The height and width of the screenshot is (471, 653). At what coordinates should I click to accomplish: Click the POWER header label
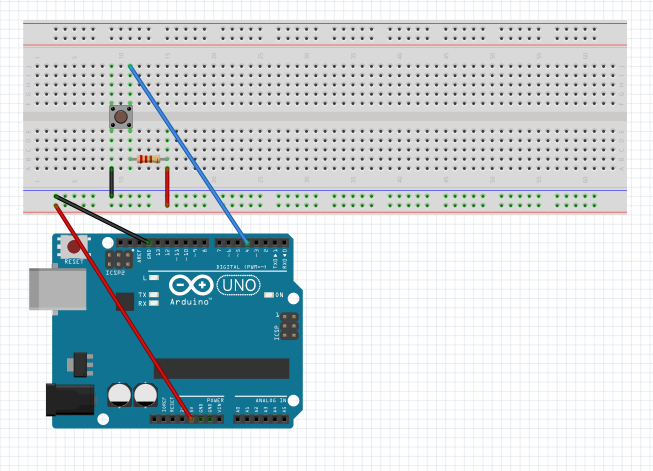[215, 400]
